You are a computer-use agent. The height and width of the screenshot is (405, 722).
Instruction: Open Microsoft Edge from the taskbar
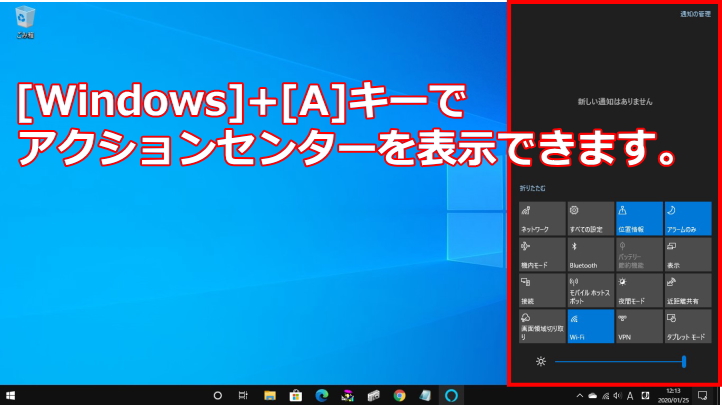(x=322, y=395)
